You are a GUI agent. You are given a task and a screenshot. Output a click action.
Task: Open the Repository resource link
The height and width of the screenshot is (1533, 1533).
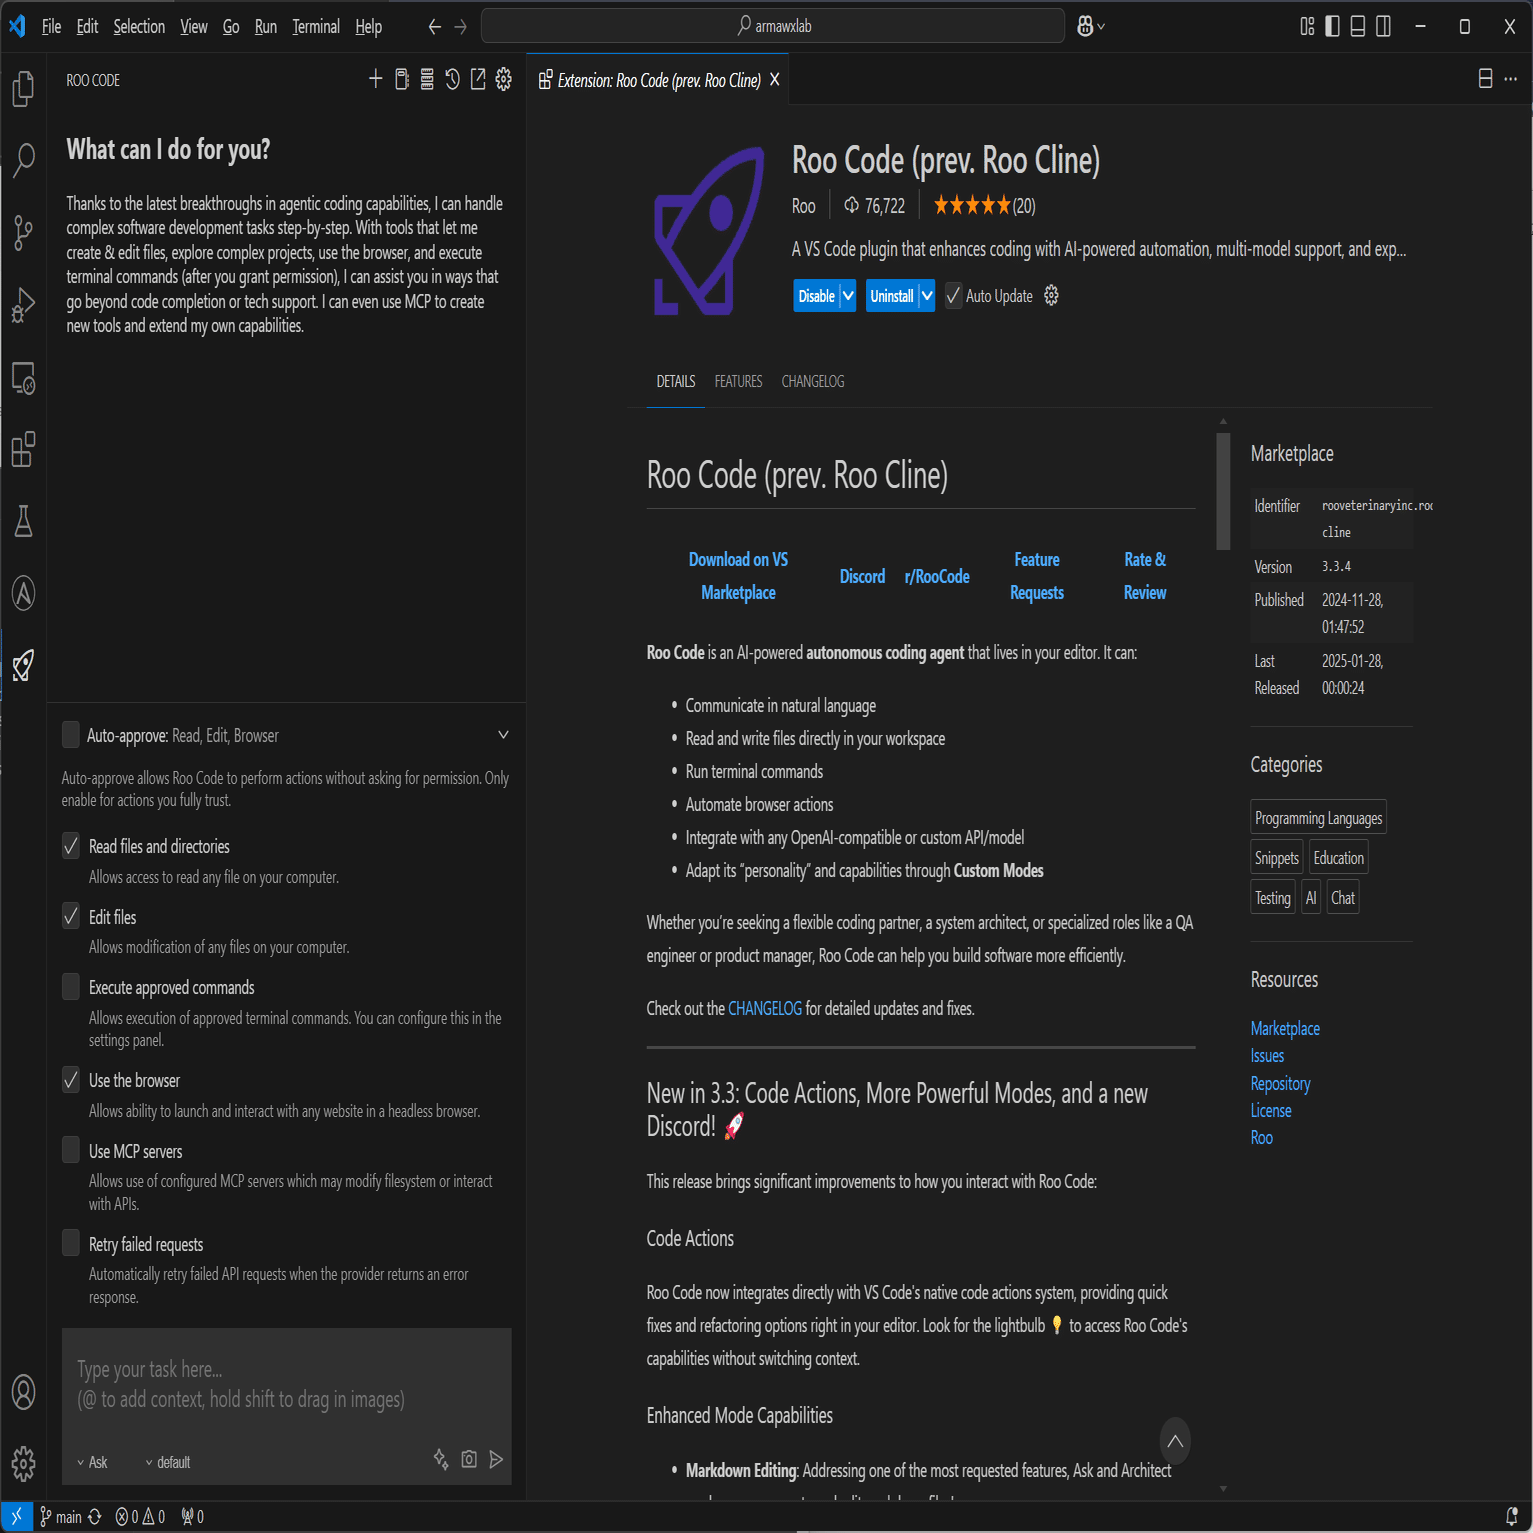point(1280,1083)
